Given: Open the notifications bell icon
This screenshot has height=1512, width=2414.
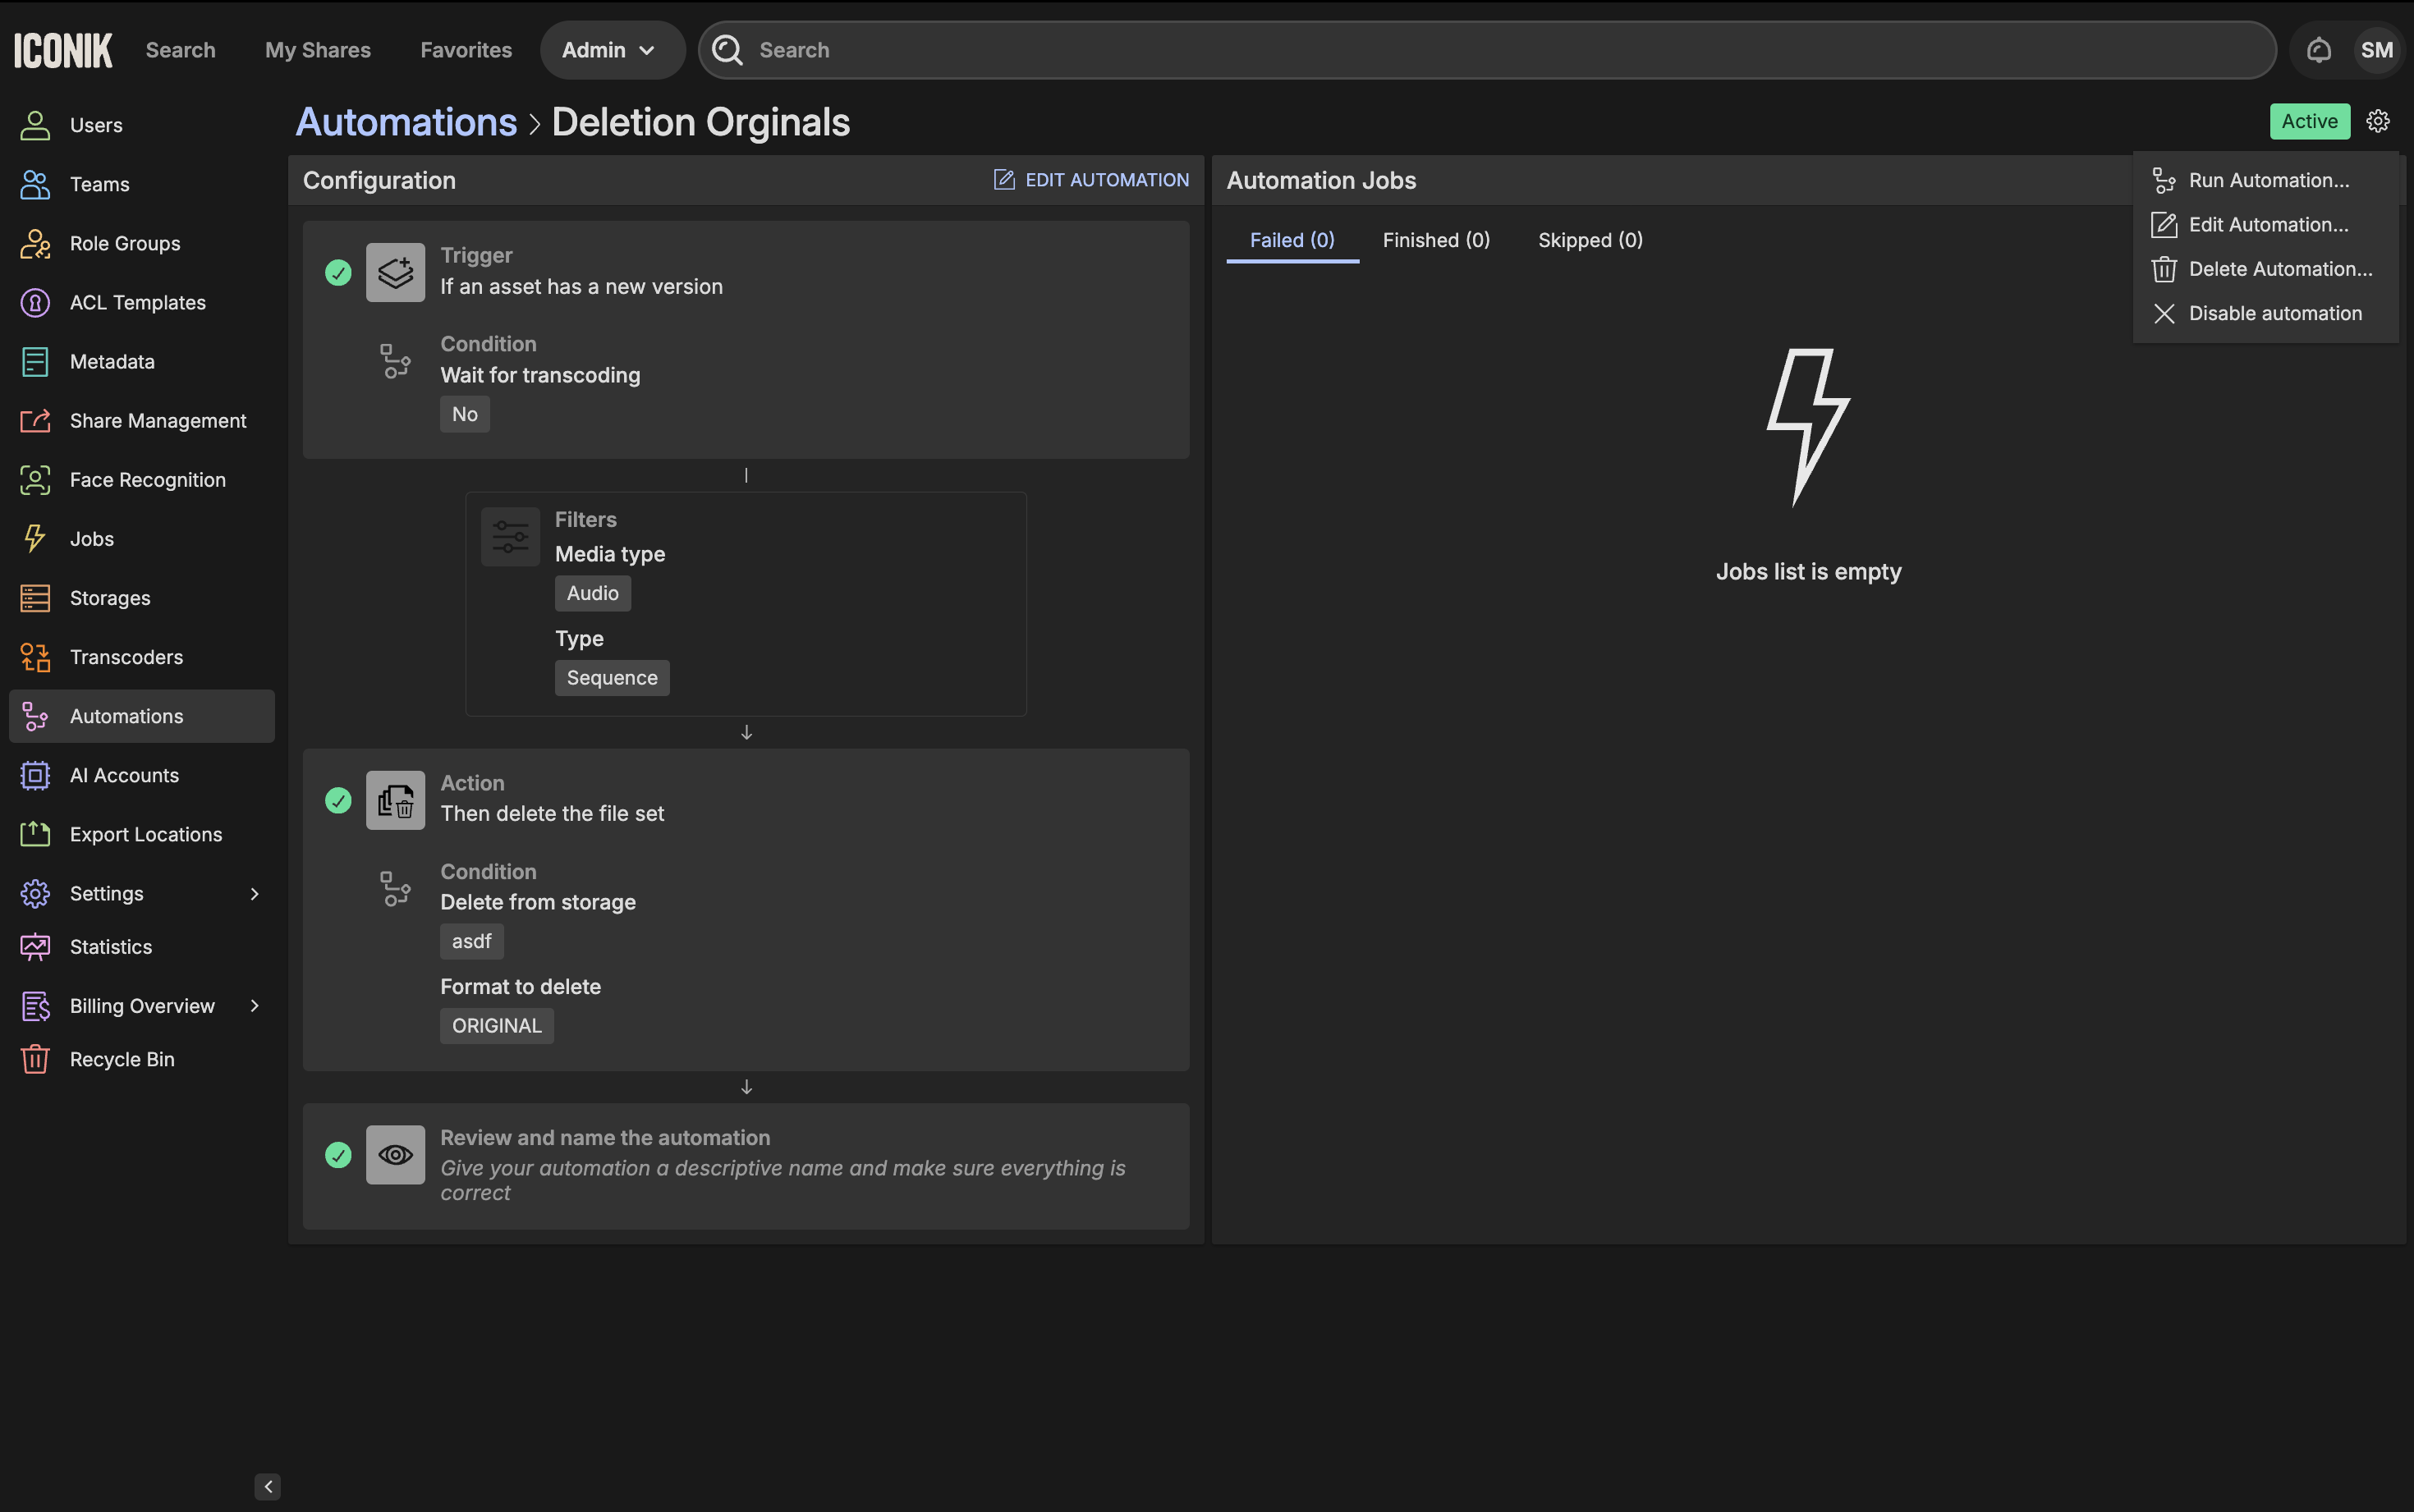Looking at the screenshot, I should (2318, 50).
